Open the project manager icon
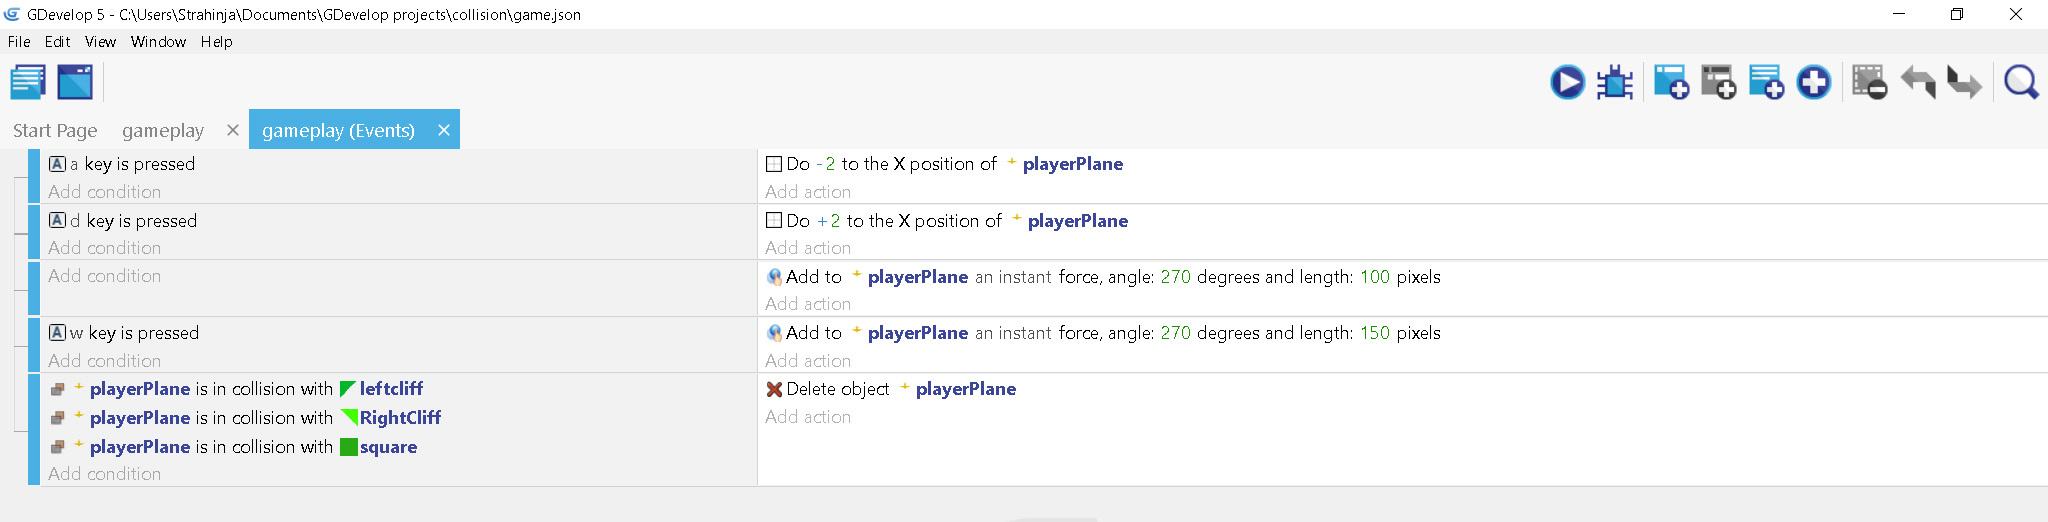 (28, 82)
